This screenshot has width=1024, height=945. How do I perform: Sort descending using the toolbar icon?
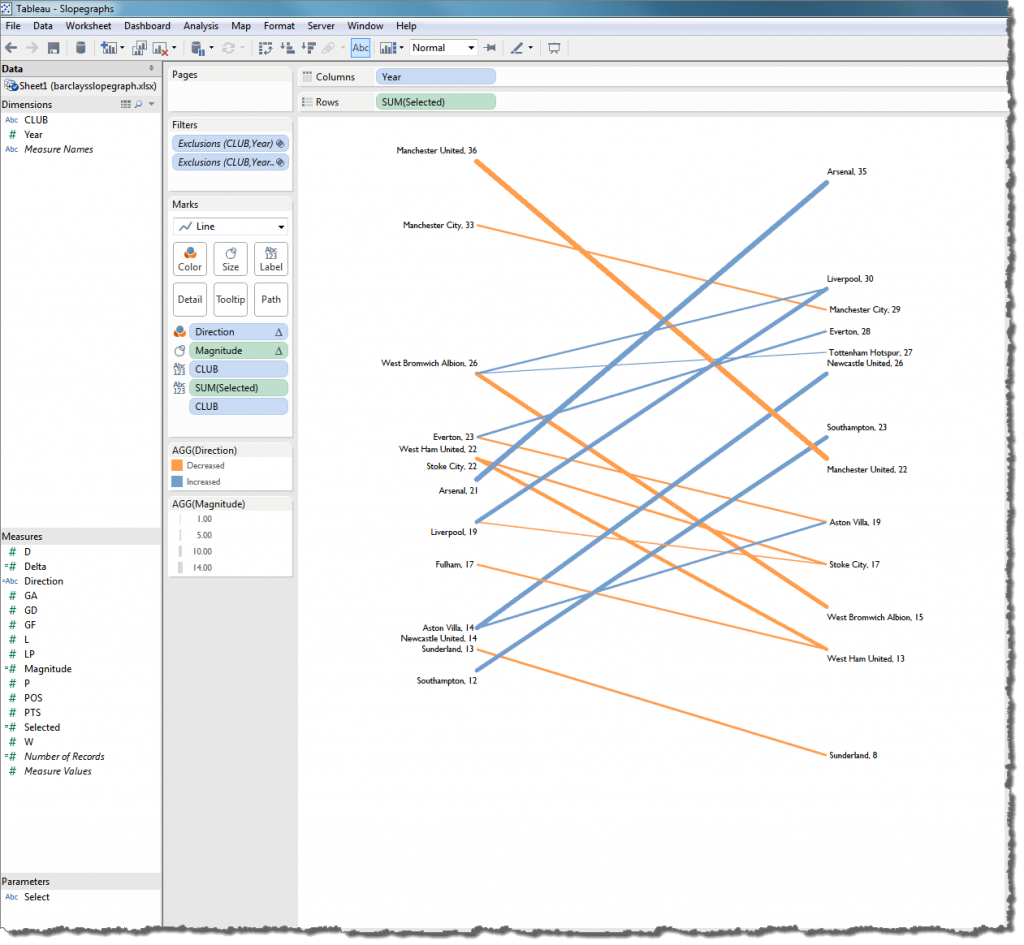pos(308,47)
